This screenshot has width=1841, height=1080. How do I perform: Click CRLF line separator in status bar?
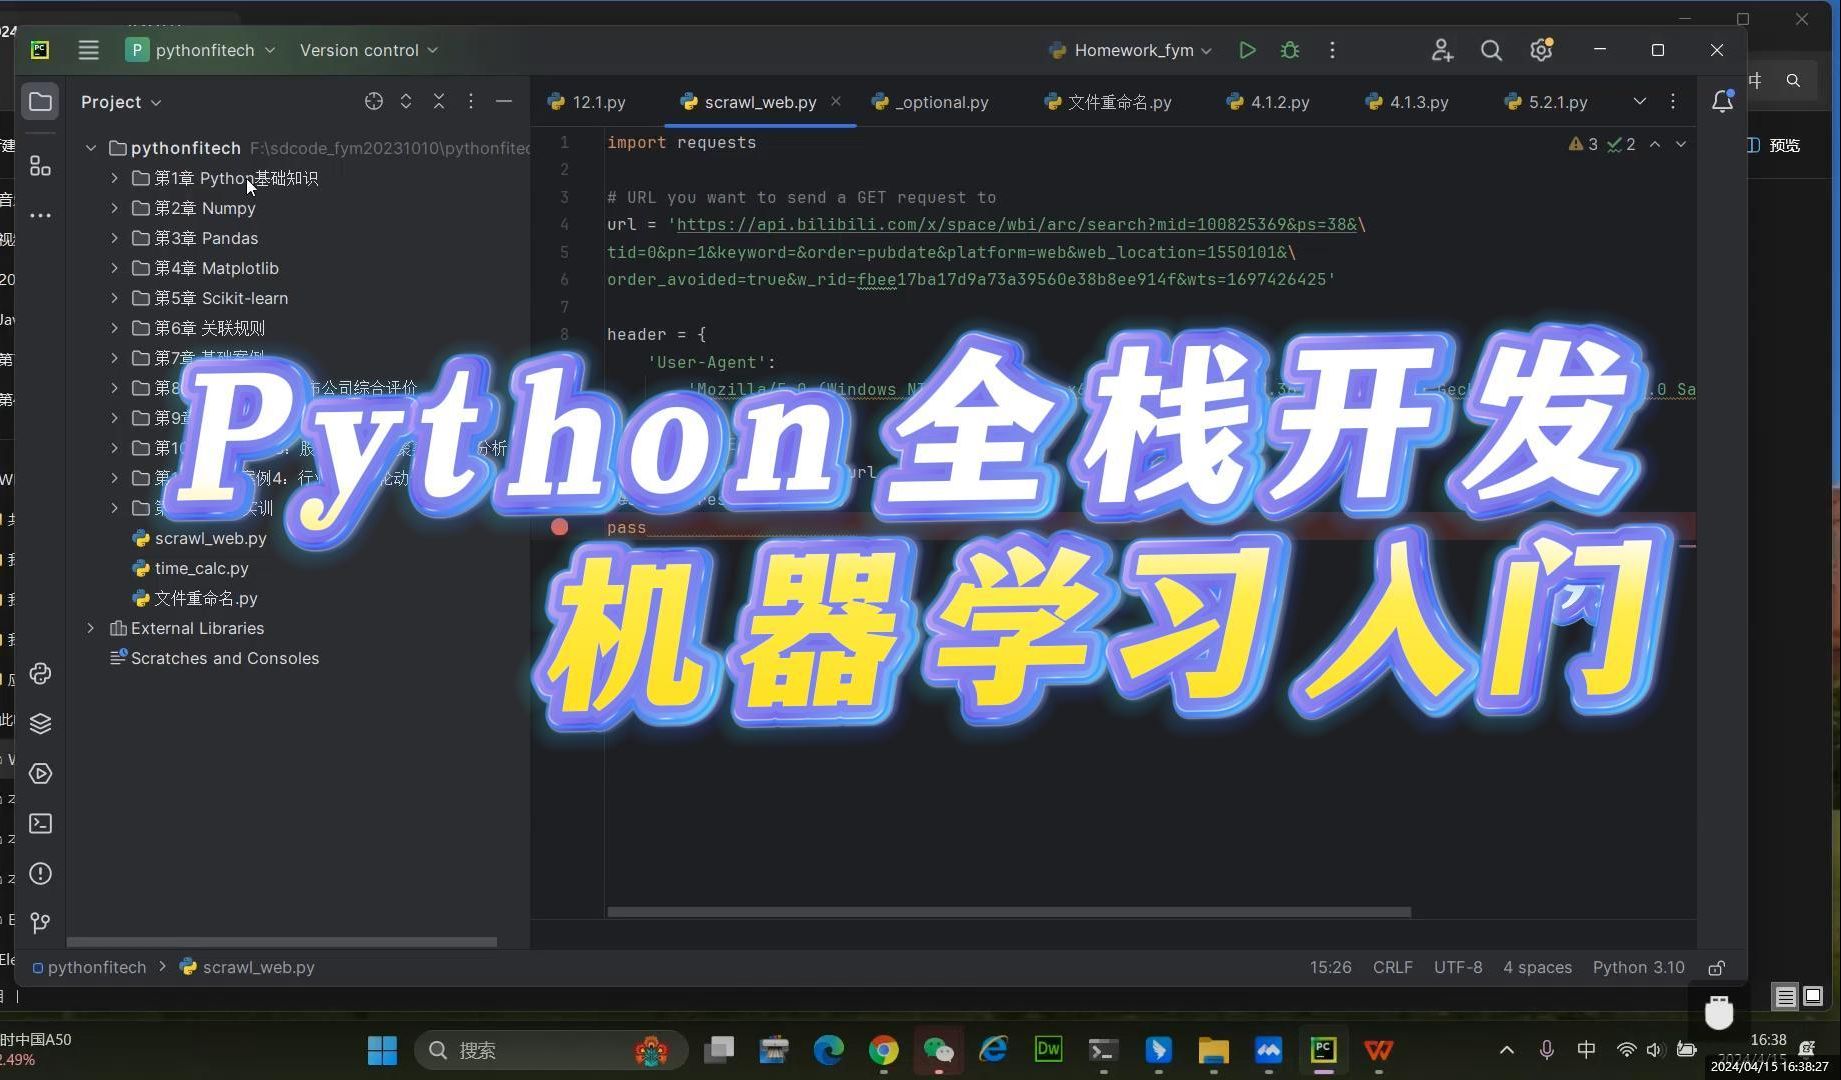(x=1392, y=968)
